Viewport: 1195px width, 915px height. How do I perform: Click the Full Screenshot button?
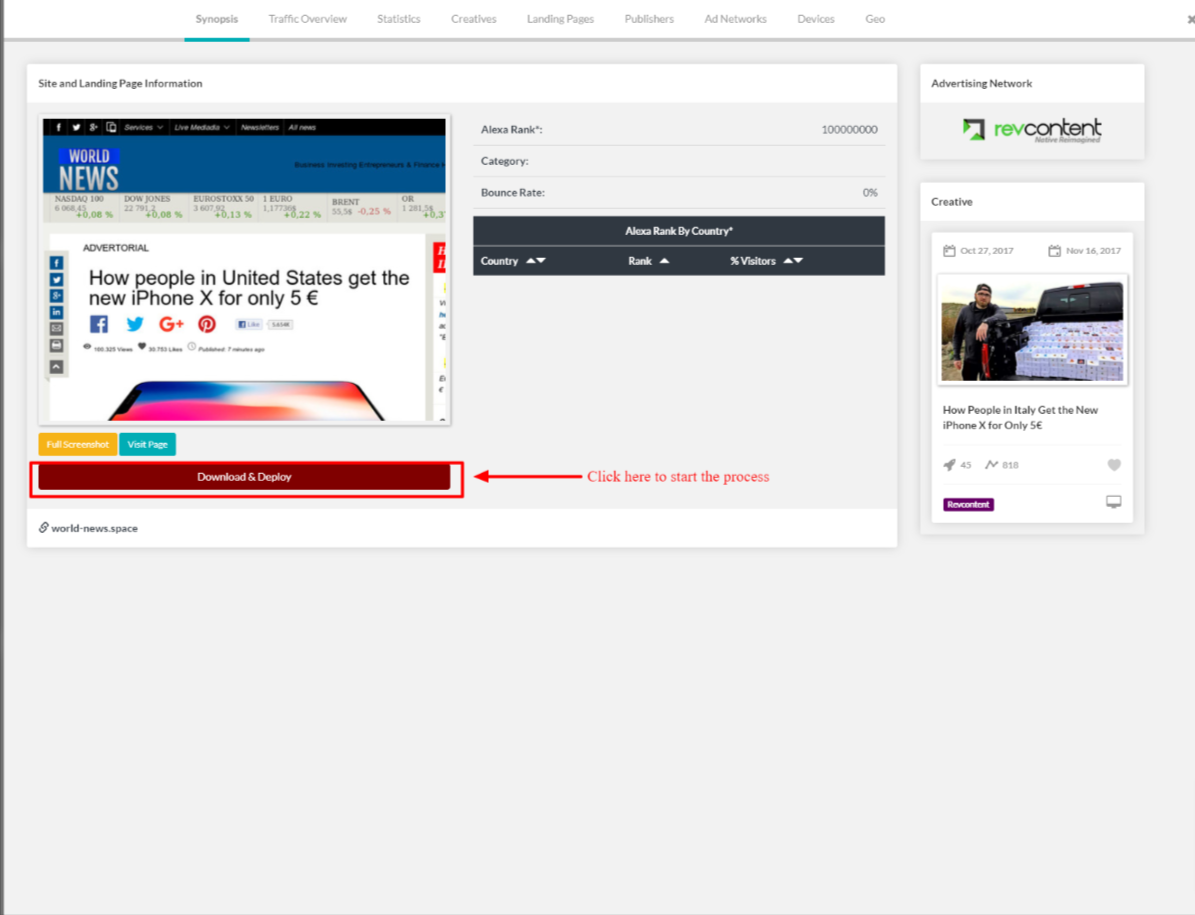78,444
